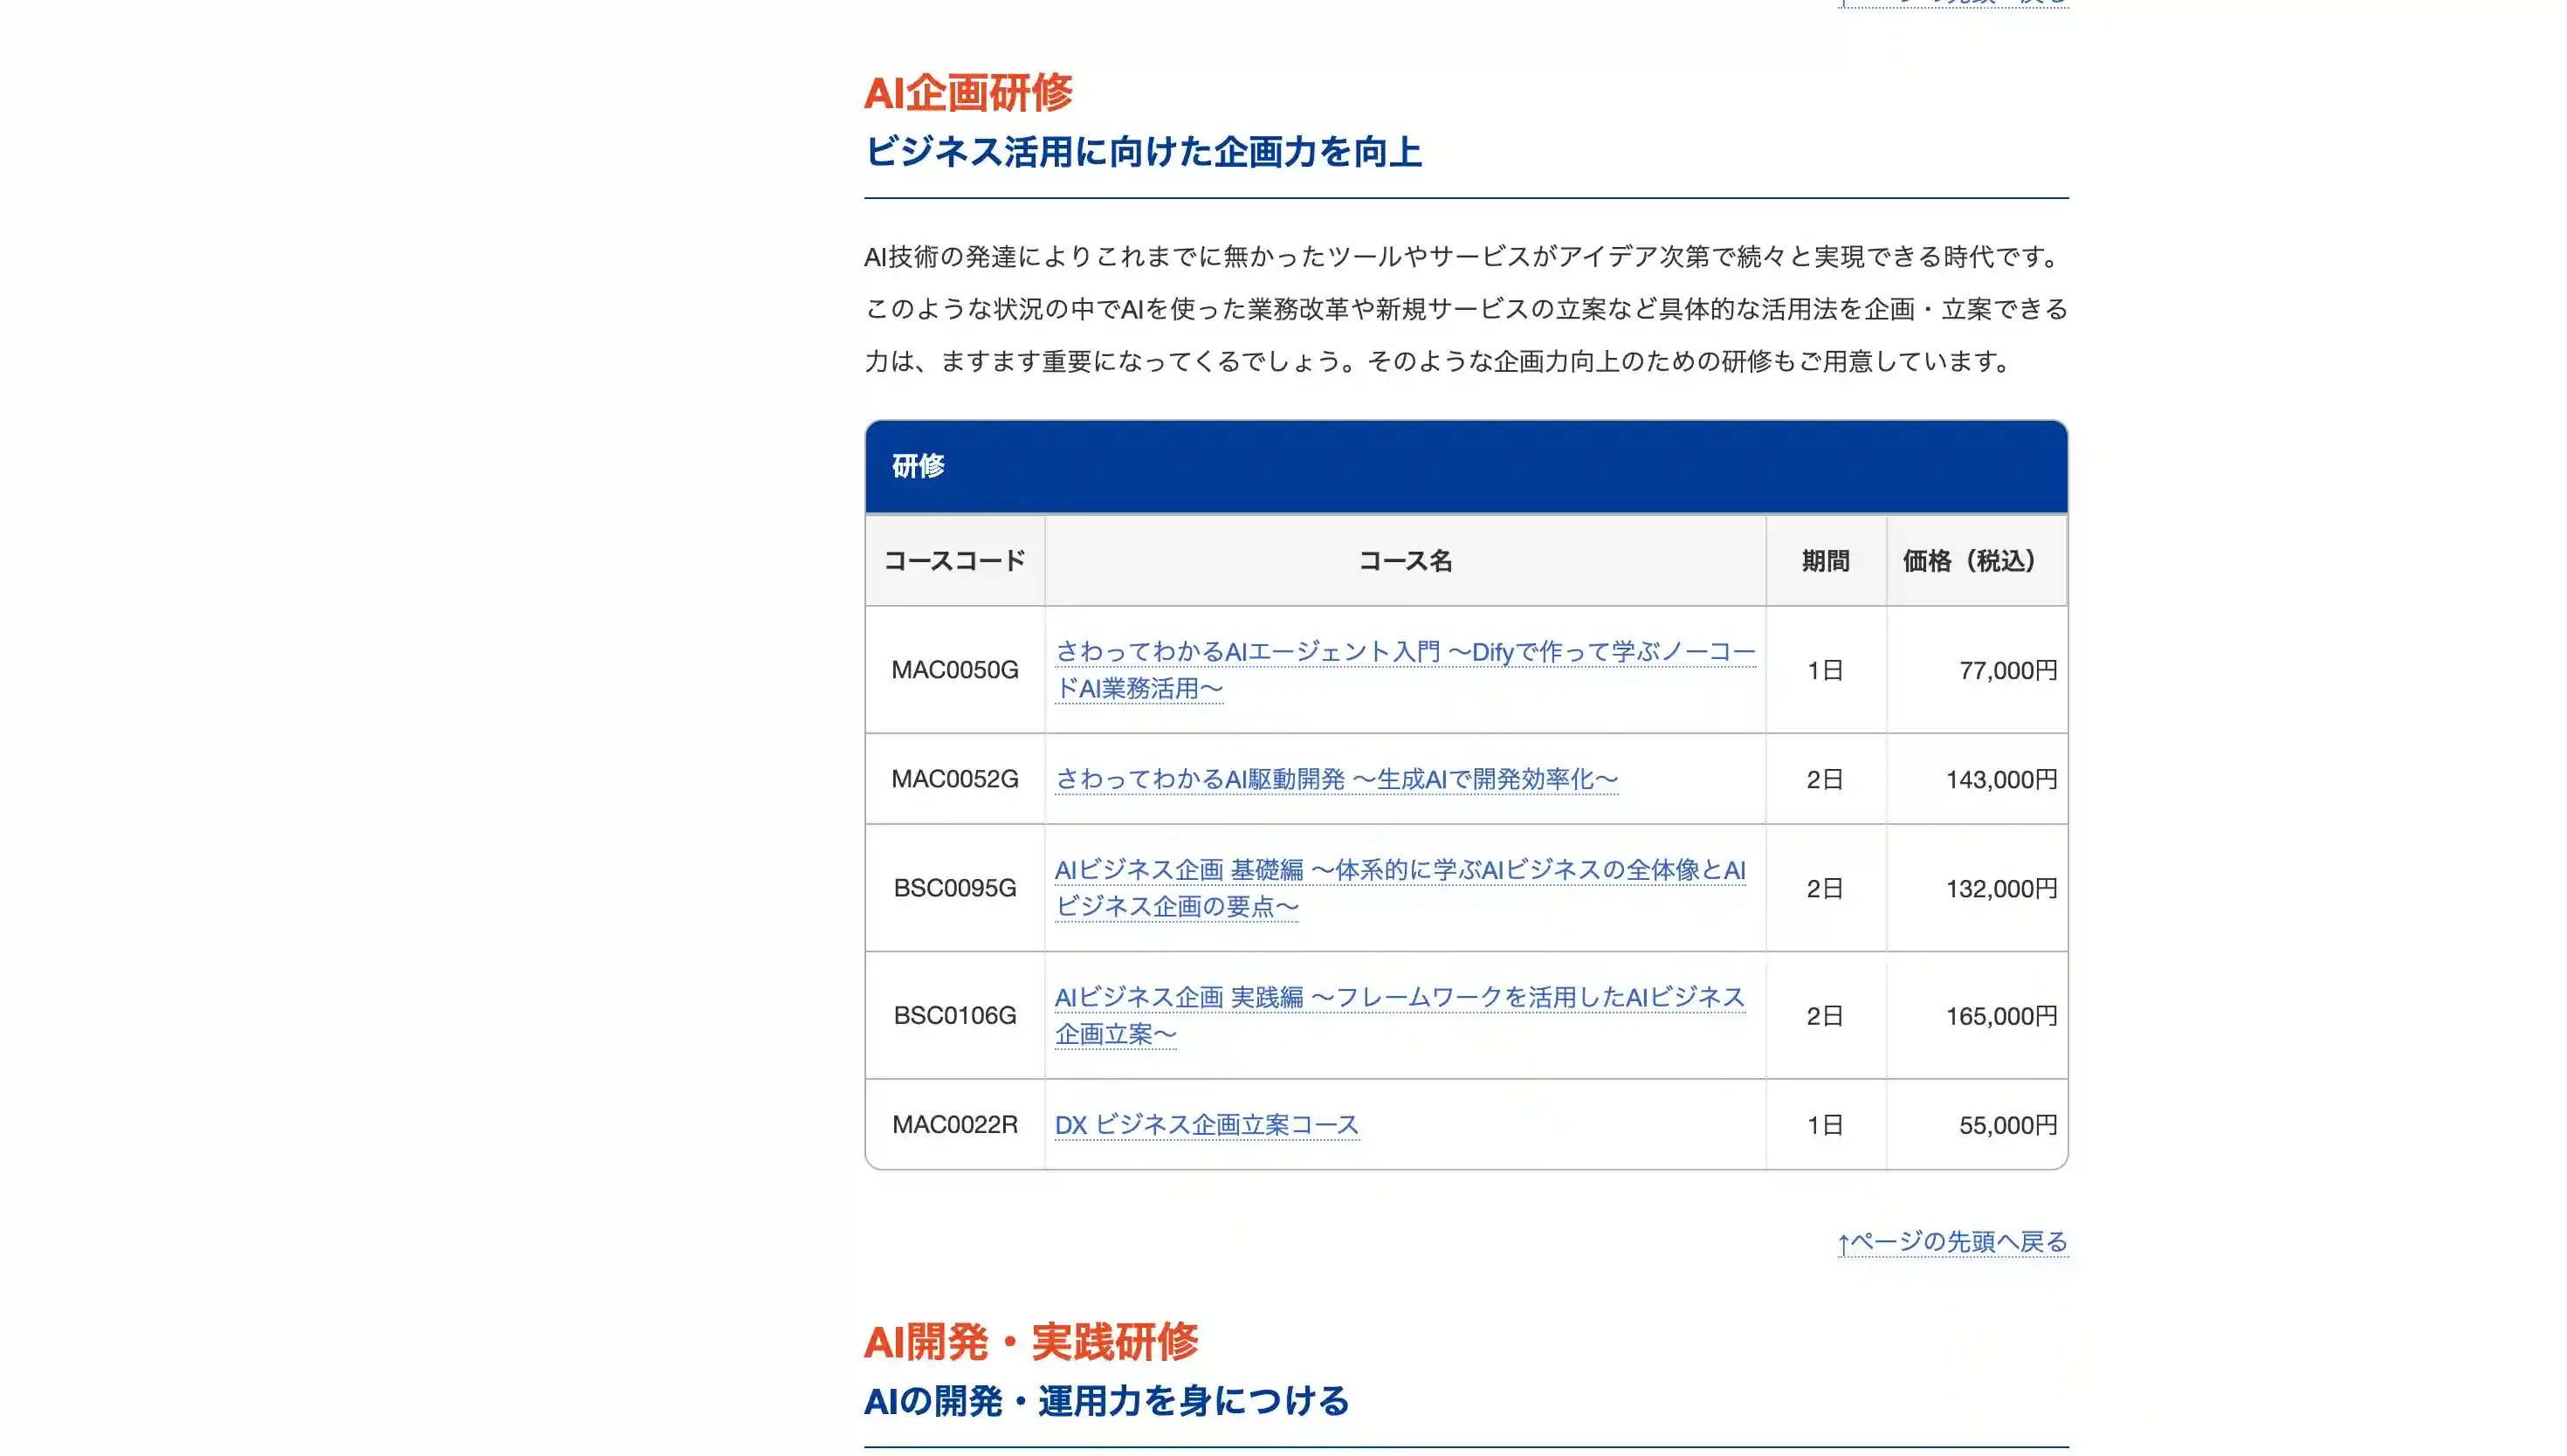Click the 価格（税込） column header

click(1976, 561)
